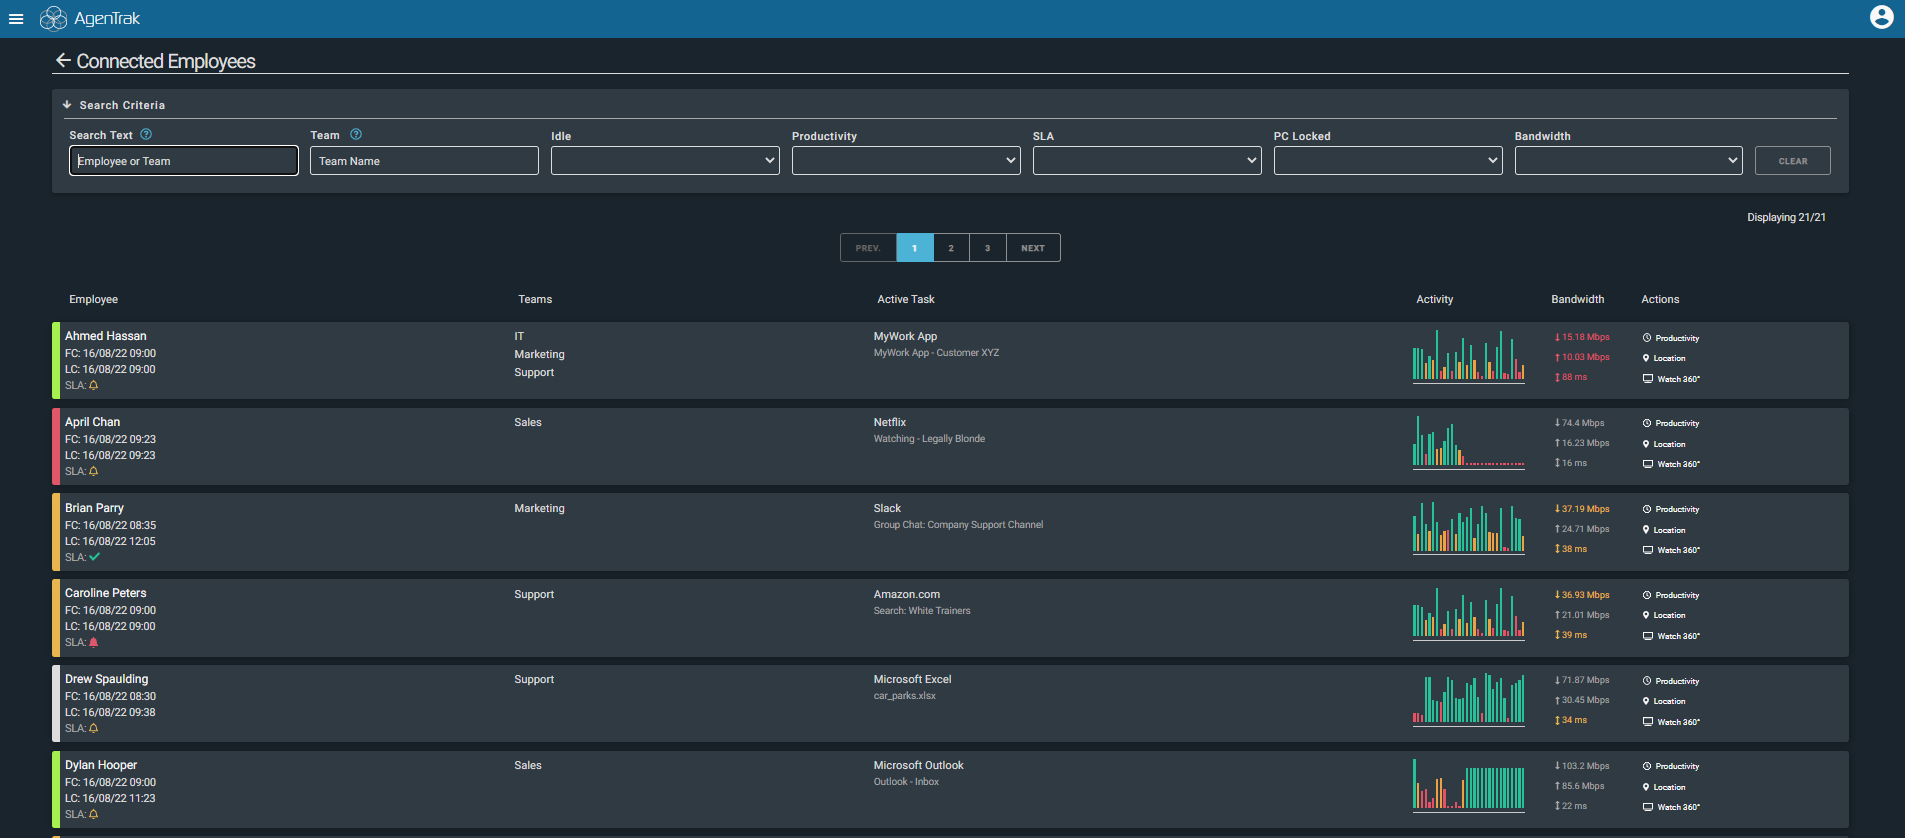Click the AgenTrak logo
This screenshot has height=838, width=1905.
(90, 18)
